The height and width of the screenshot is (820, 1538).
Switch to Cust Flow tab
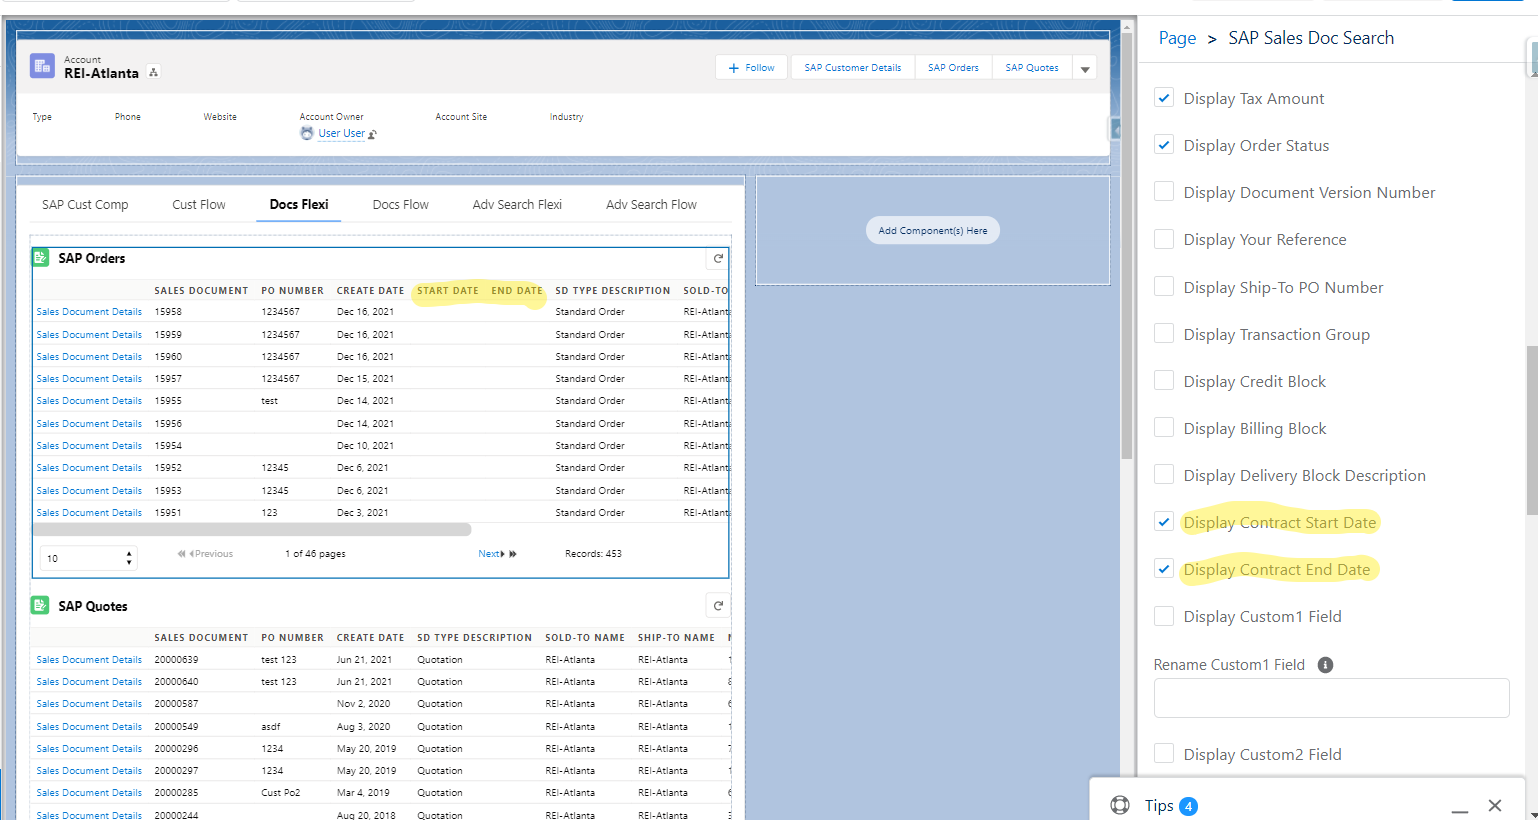(x=199, y=205)
